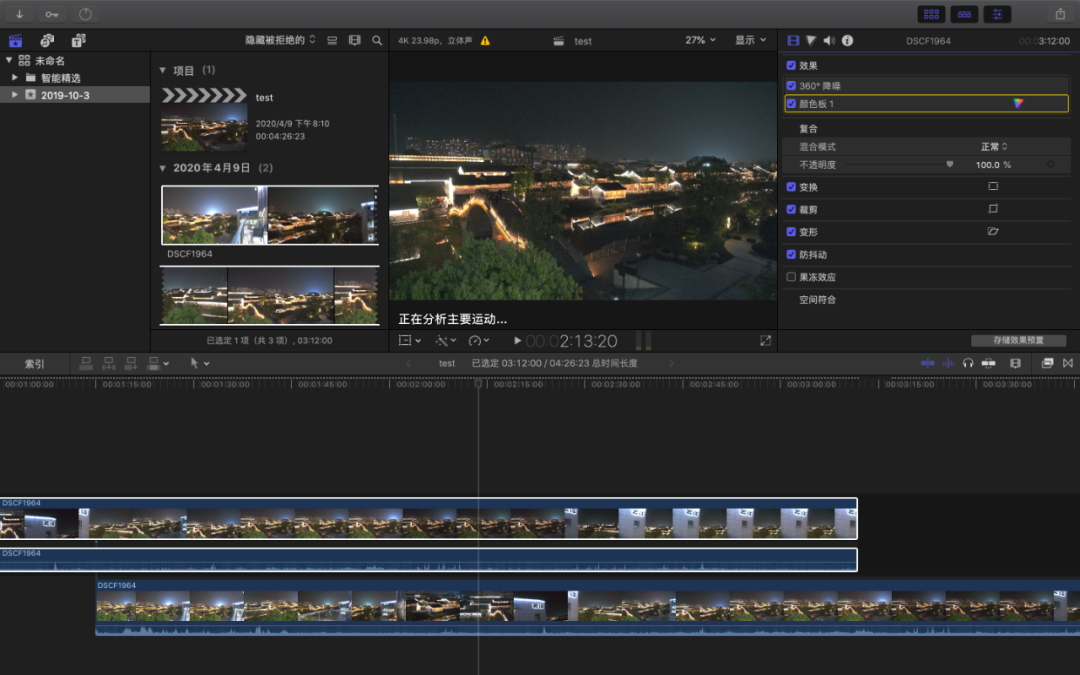
Task: Append clip to storyline button
Action: click(x=131, y=363)
